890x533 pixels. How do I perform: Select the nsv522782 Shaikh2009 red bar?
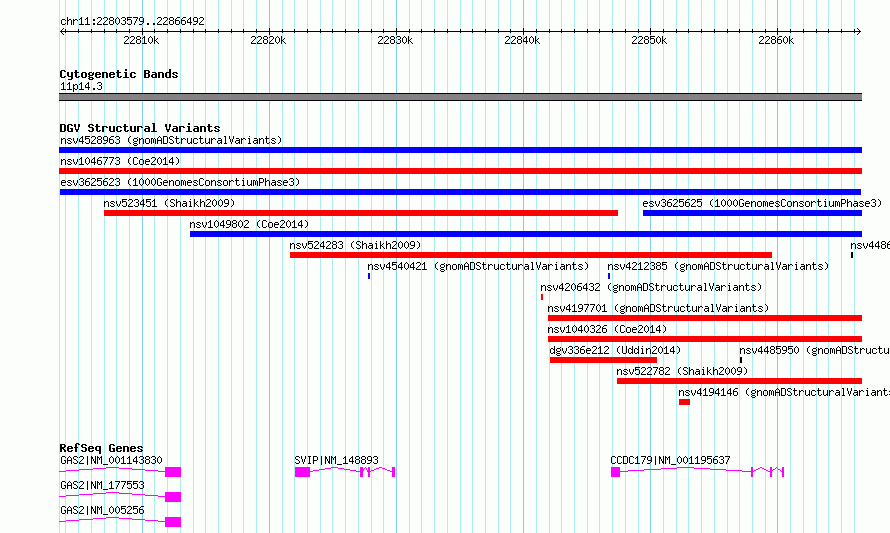point(740,381)
